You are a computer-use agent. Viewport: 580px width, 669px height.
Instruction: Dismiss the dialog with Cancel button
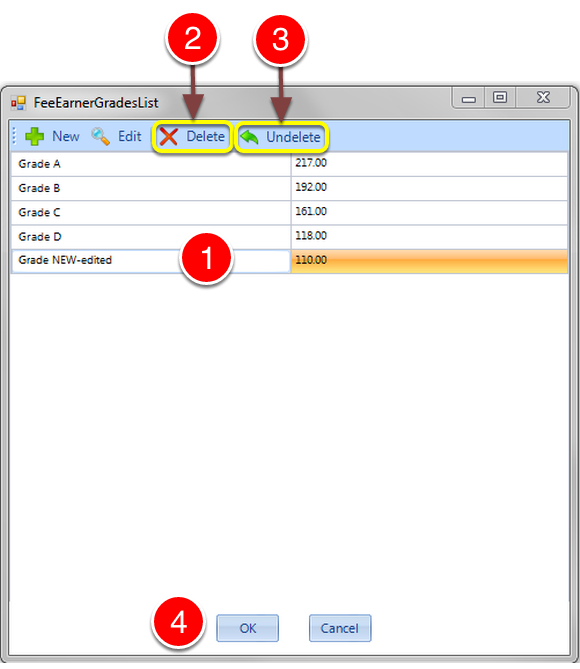coord(340,628)
